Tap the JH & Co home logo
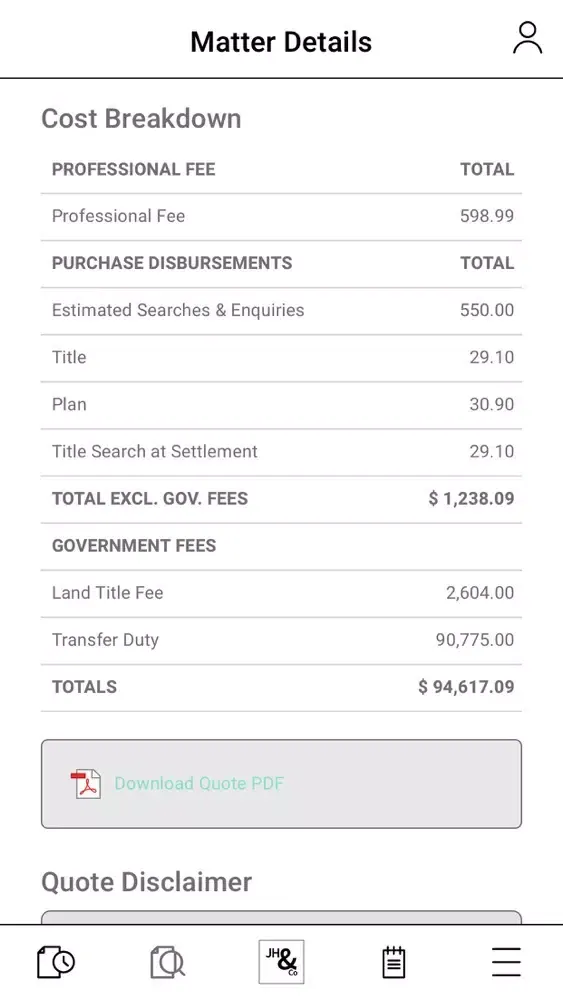 [x=281, y=962]
